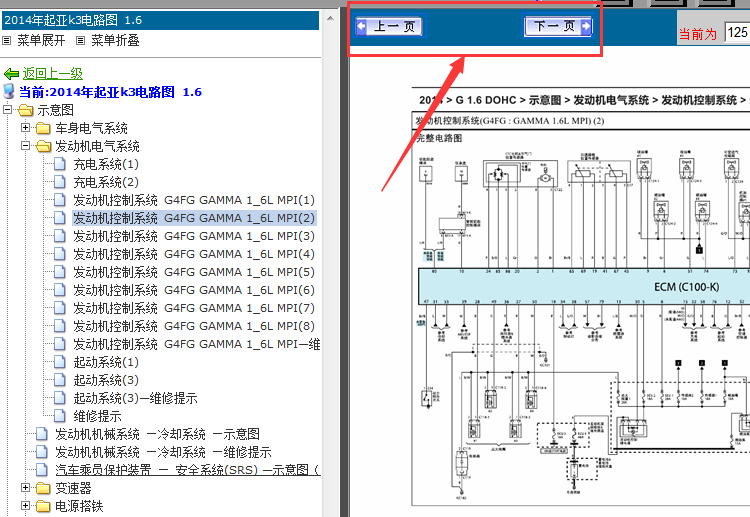Viewport: 750px width, 517px height.
Task: Click page icon beside MPI(1) entry
Action: tap(60, 200)
